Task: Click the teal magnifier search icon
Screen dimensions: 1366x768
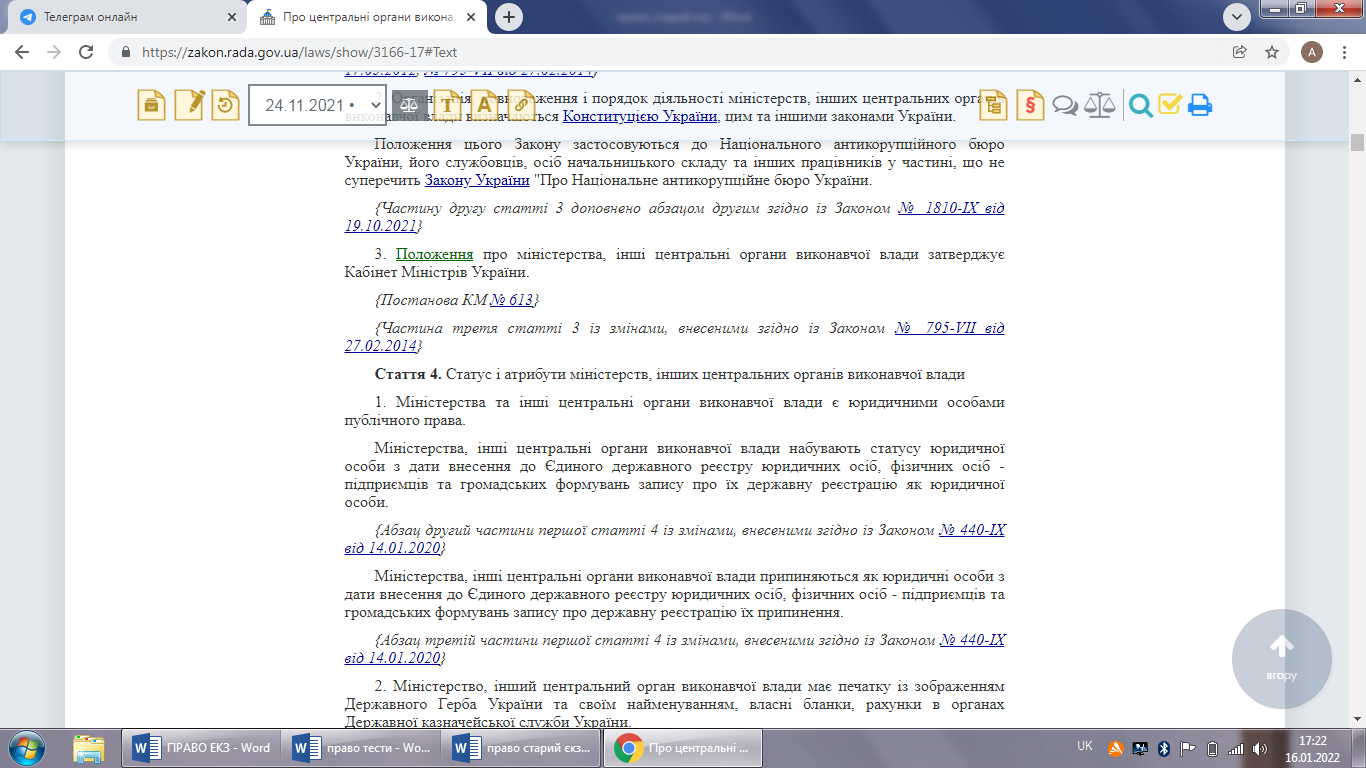Action: coord(1140,105)
